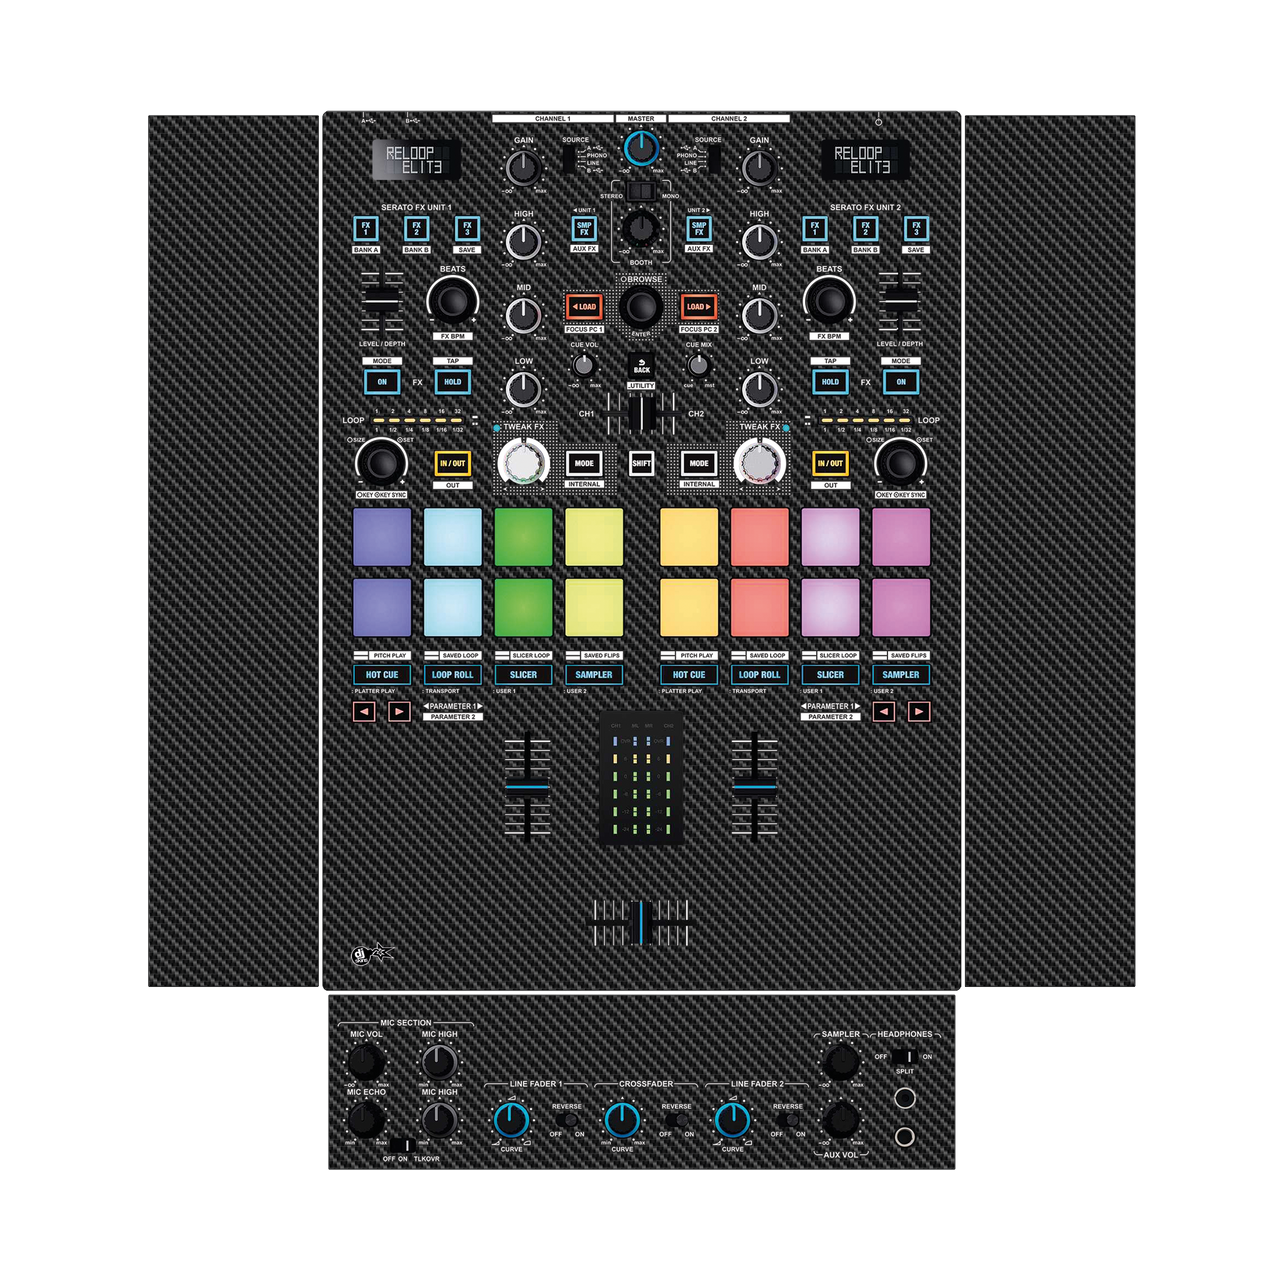Click FX 1 button in Serato FX Unit 1
This screenshot has width=1280, height=1280.
coord(366,229)
